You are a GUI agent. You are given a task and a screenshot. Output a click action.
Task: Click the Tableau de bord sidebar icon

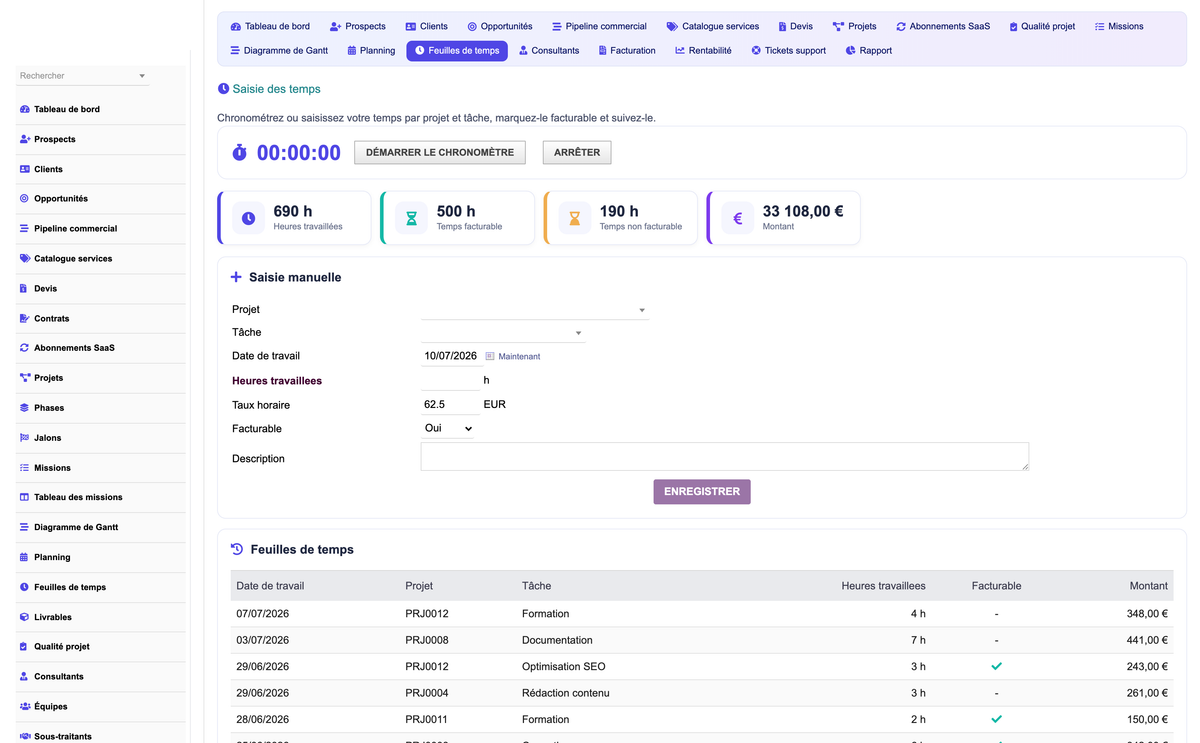[x=25, y=109]
